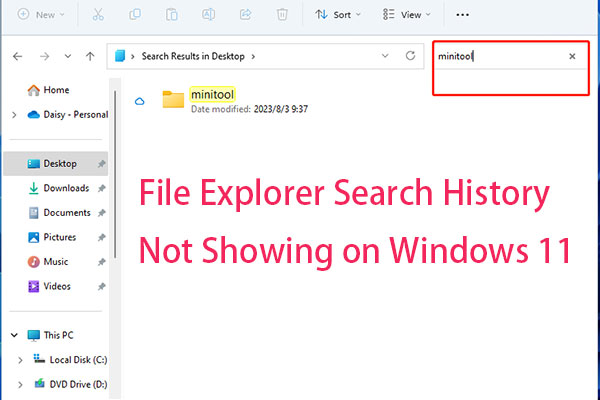This screenshot has width=600, height=400.
Task: Open the minitool folder result
Action: 212,98
